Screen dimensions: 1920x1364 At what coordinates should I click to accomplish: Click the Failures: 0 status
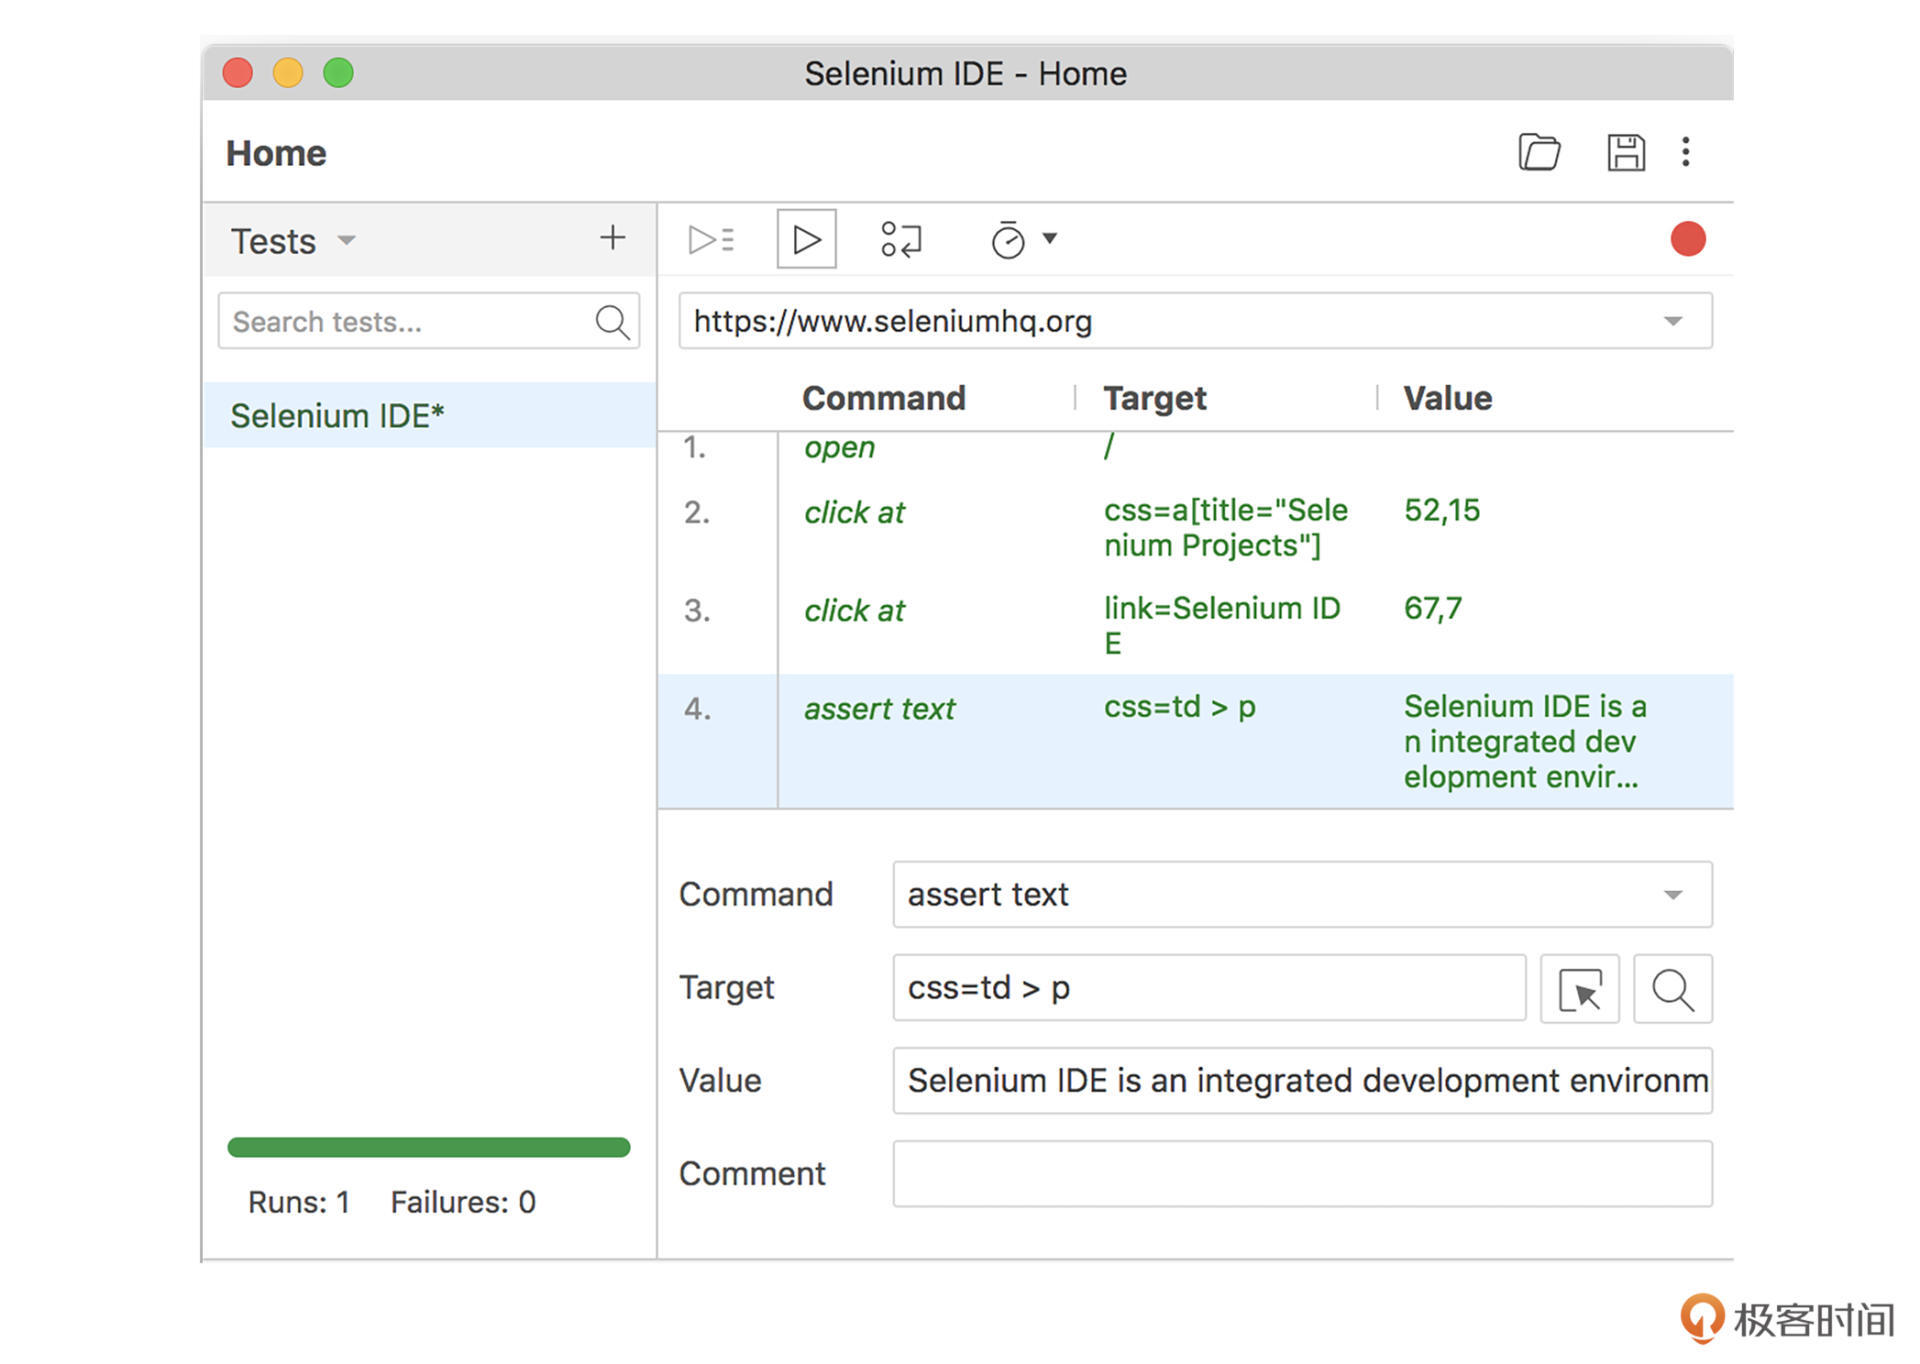tap(463, 1202)
